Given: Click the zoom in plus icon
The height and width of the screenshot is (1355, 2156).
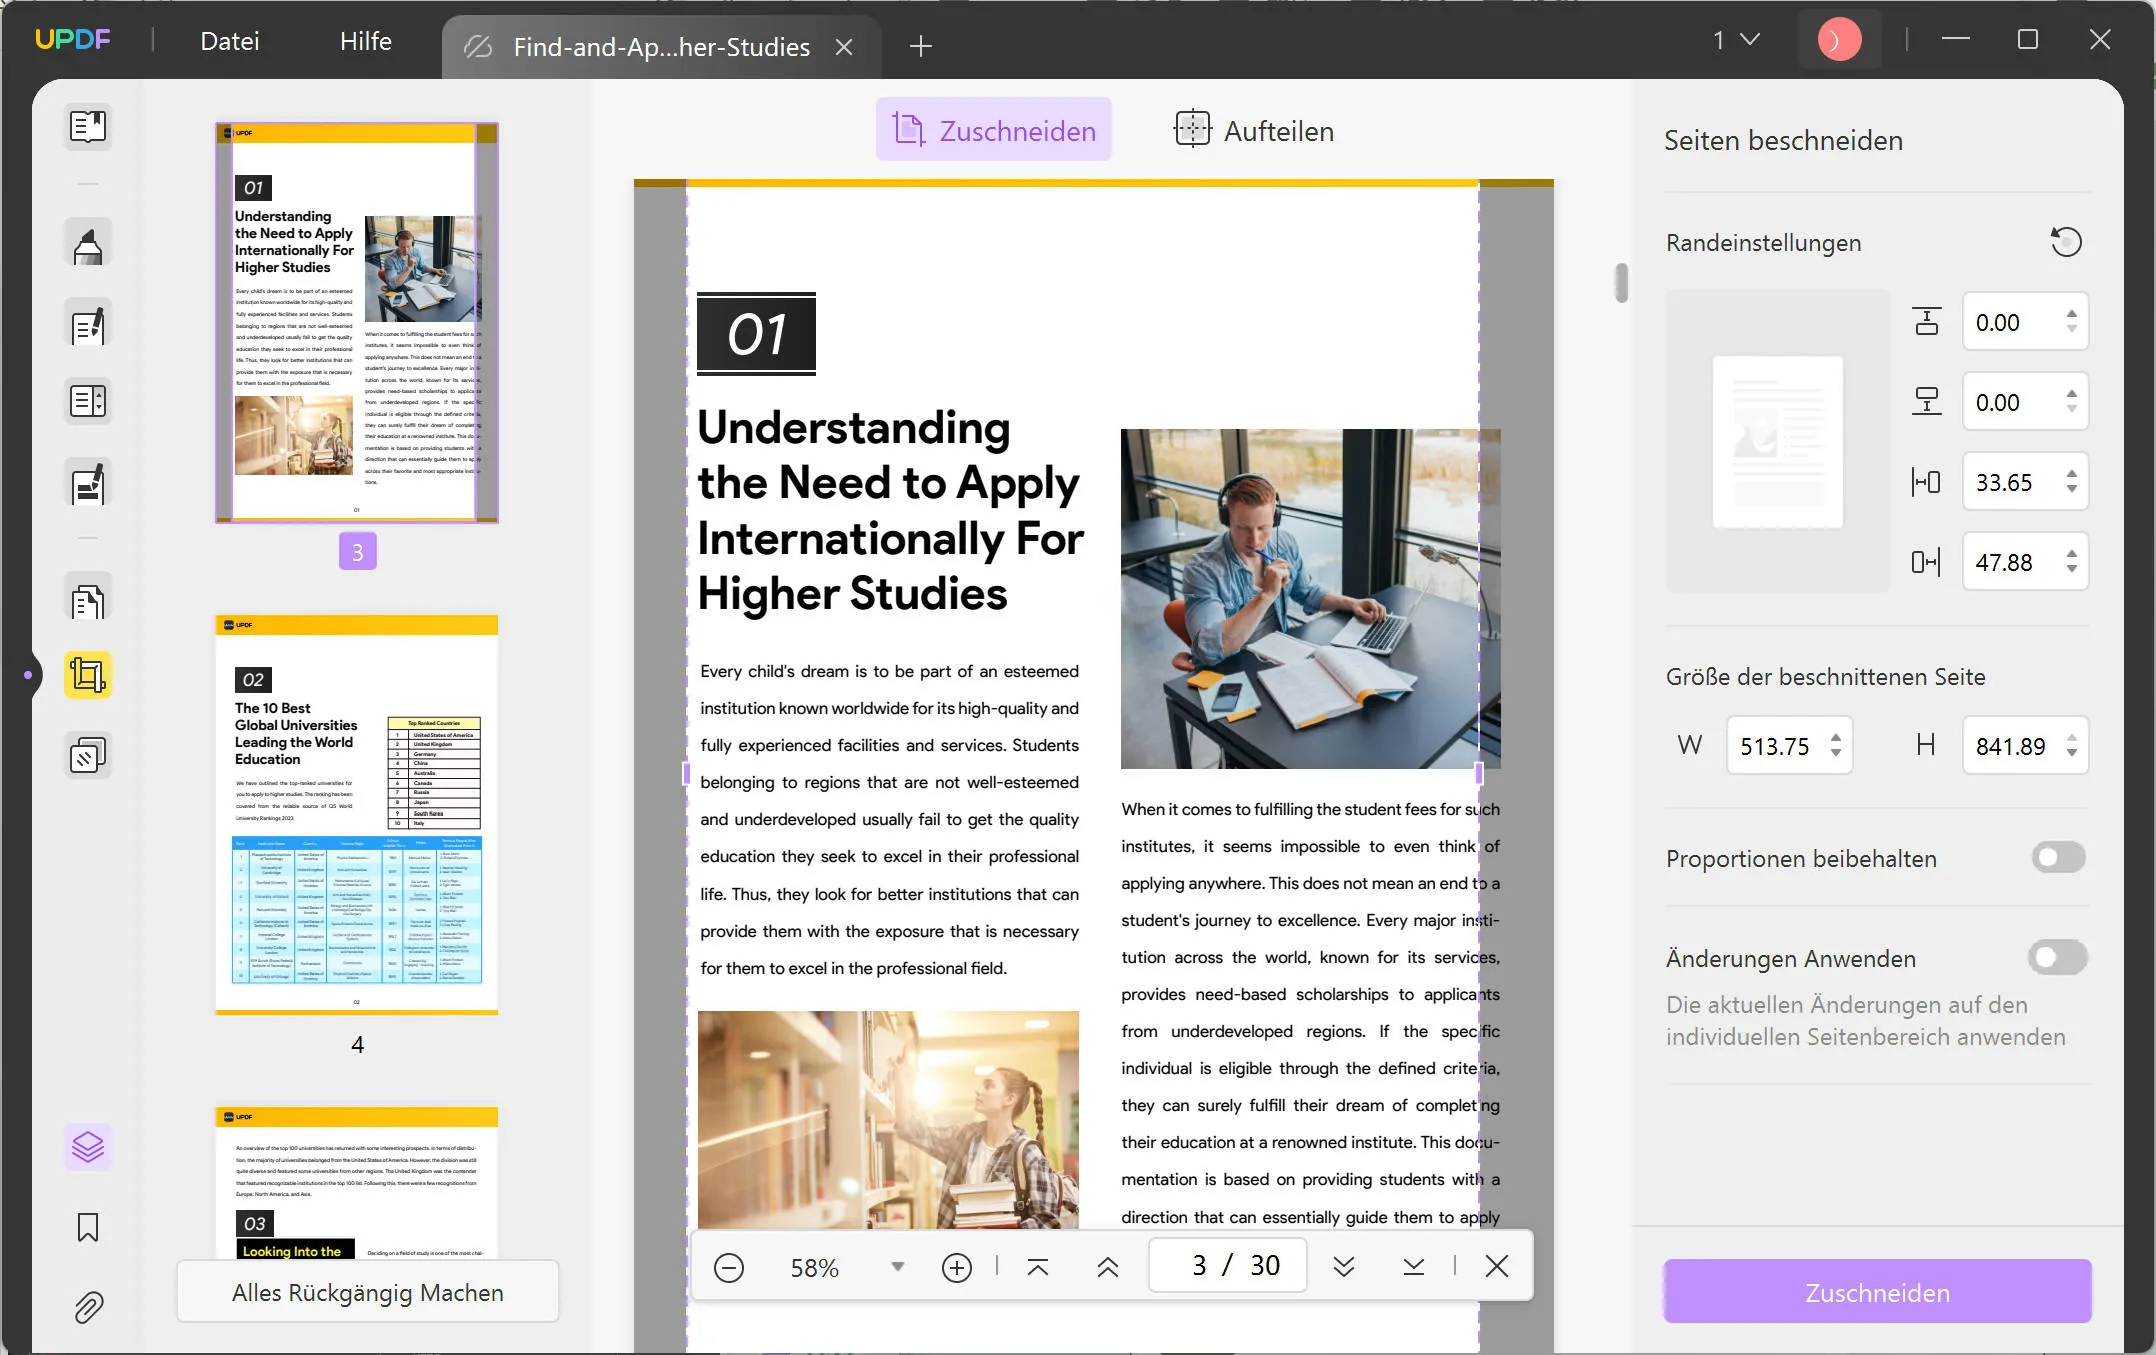Looking at the screenshot, I should [956, 1267].
